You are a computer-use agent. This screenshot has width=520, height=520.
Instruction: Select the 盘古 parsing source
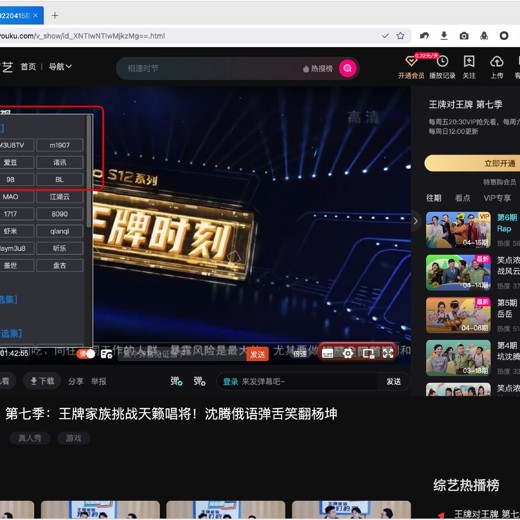click(60, 266)
